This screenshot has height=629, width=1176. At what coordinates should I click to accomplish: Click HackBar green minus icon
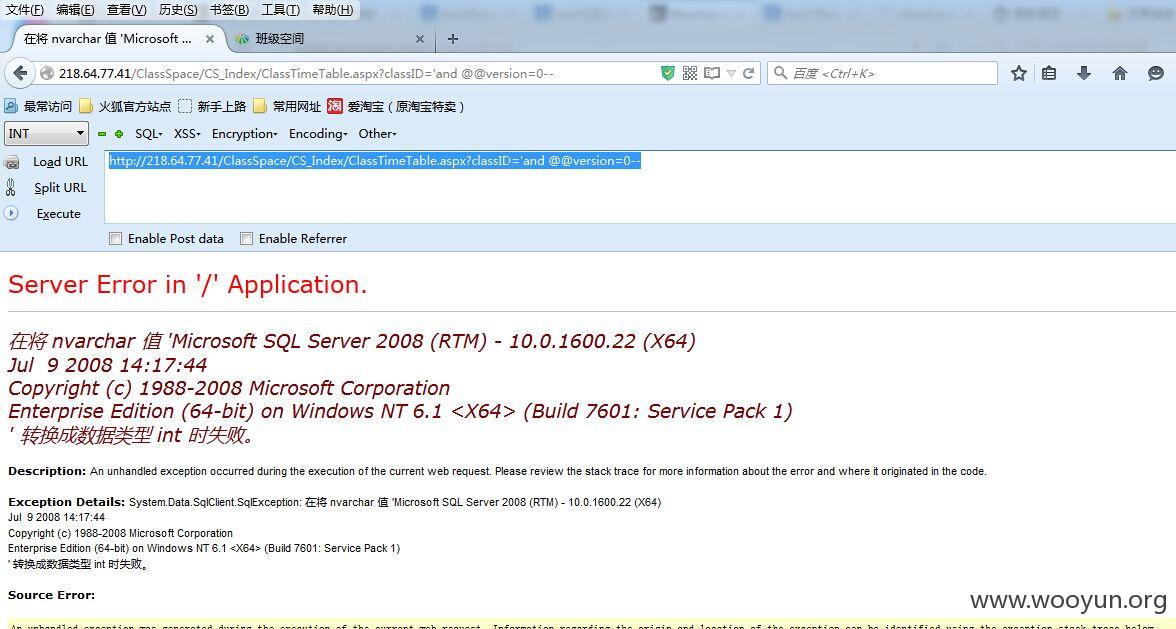point(102,134)
